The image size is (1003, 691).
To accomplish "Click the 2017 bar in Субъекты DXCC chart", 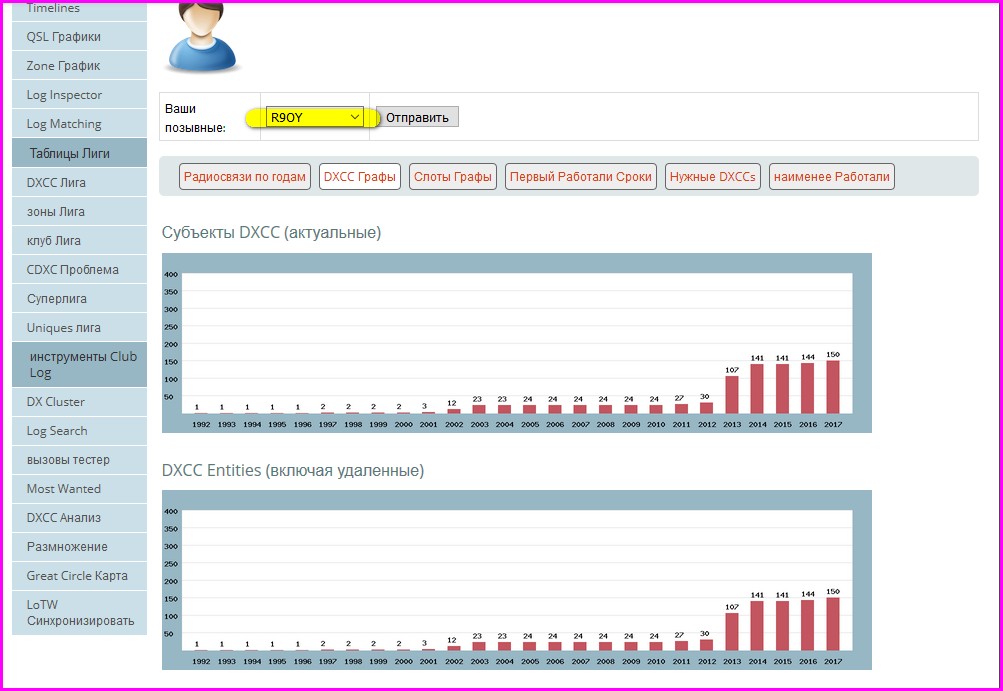I will point(832,387).
